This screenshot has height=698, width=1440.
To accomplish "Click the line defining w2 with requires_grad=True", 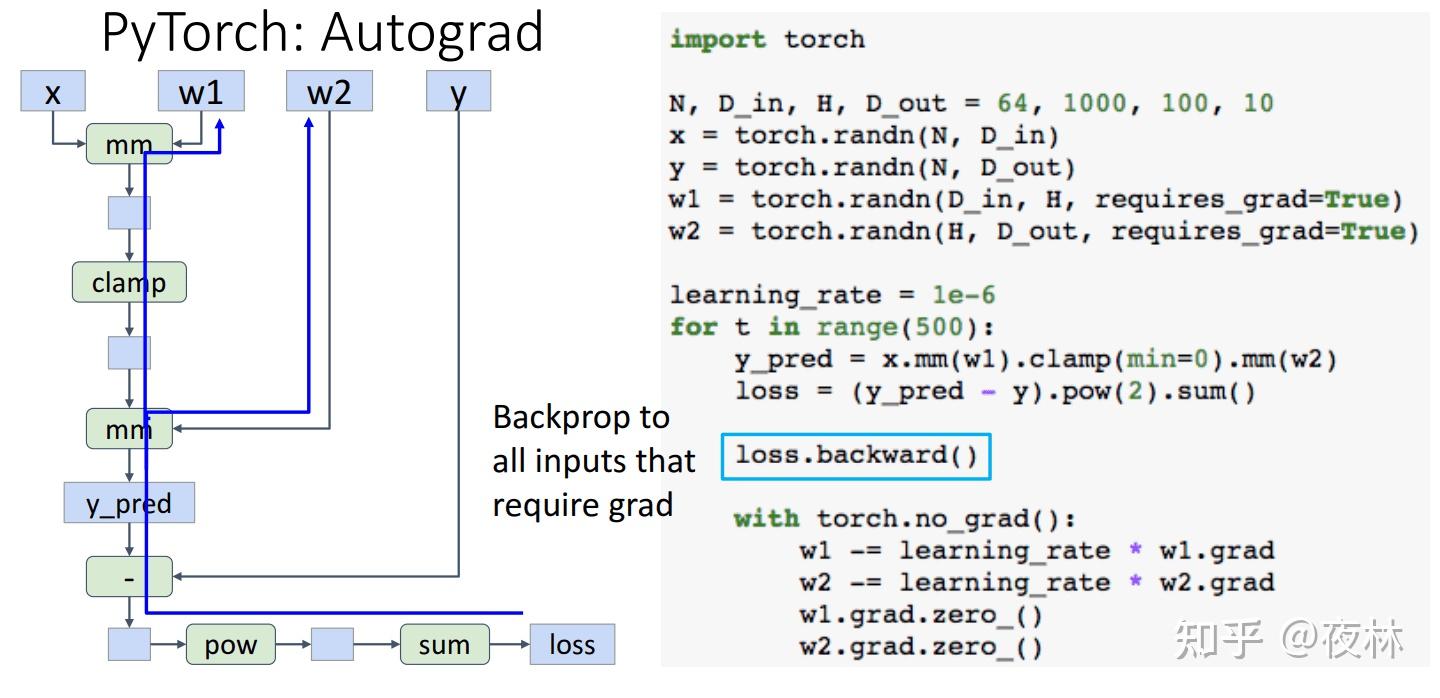I will tap(1044, 231).
